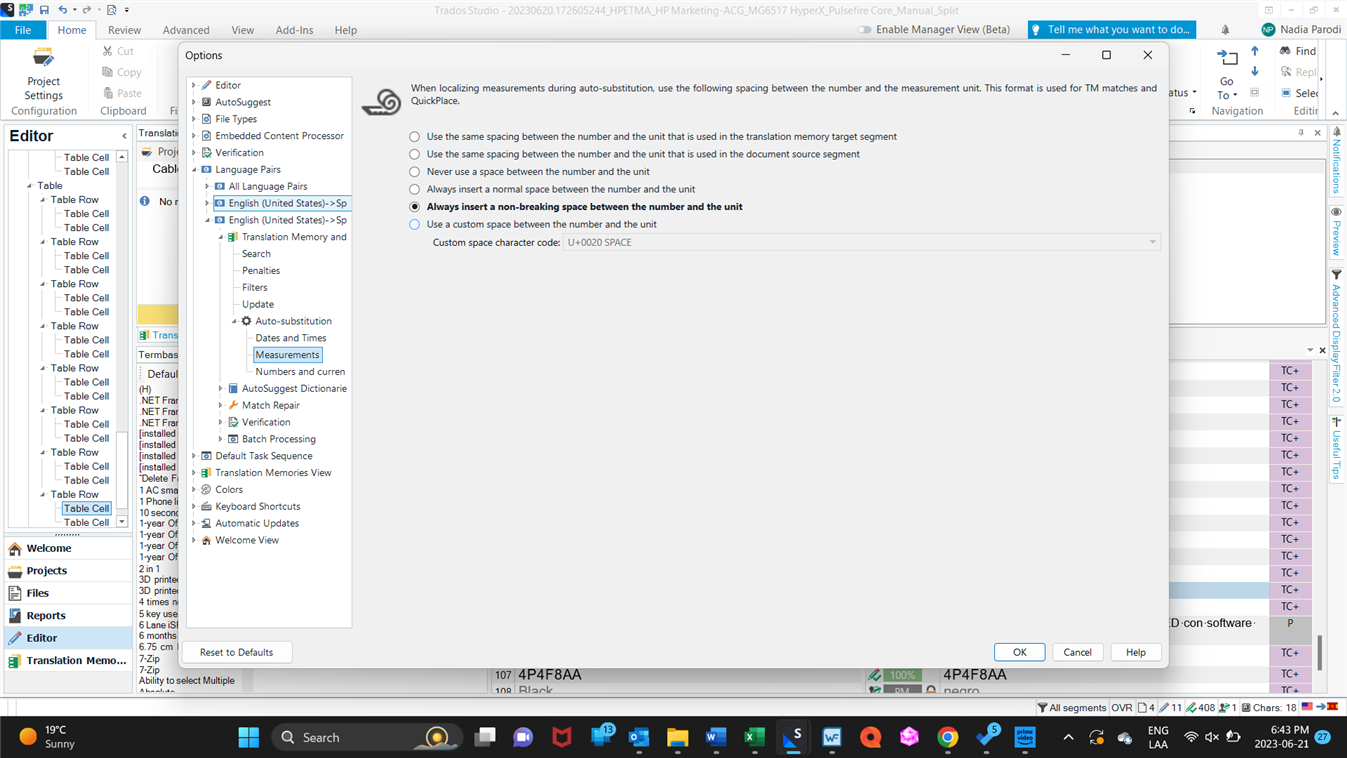Select Use a custom space option
The height and width of the screenshot is (758, 1347).
pyautogui.click(x=415, y=224)
